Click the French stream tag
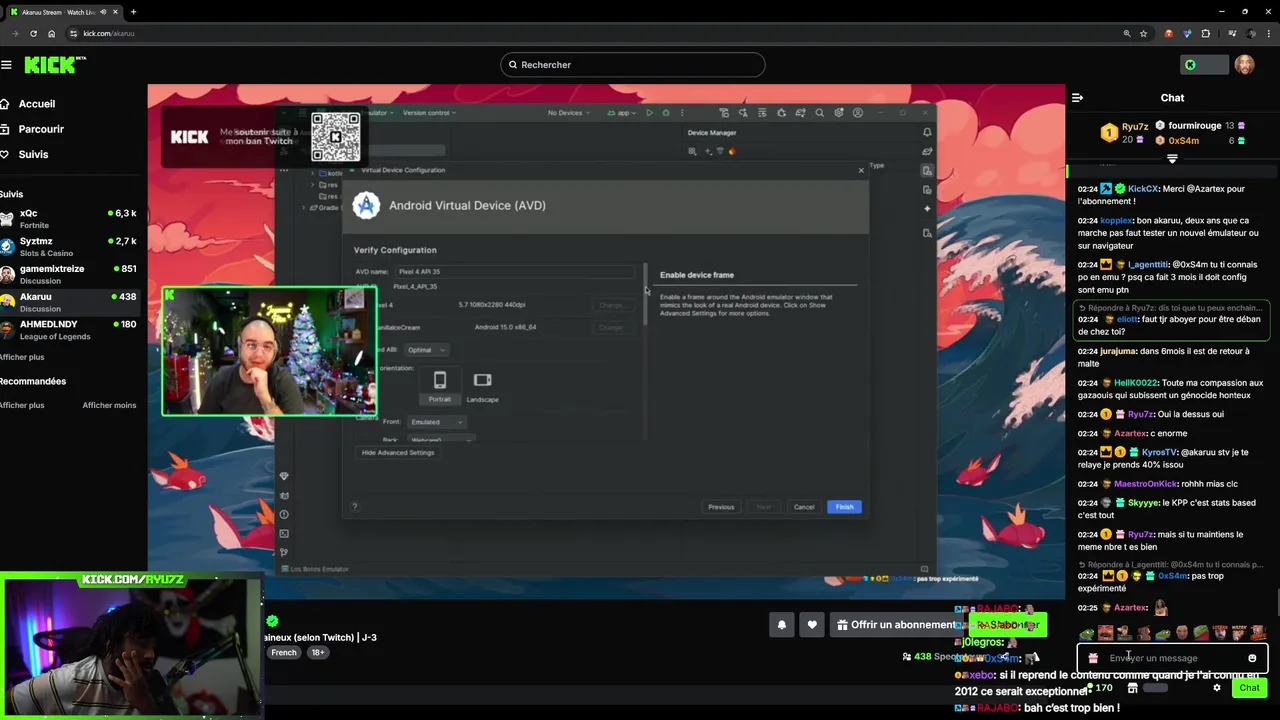Viewport: 1280px width, 720px height. click(x=284, y=653)
